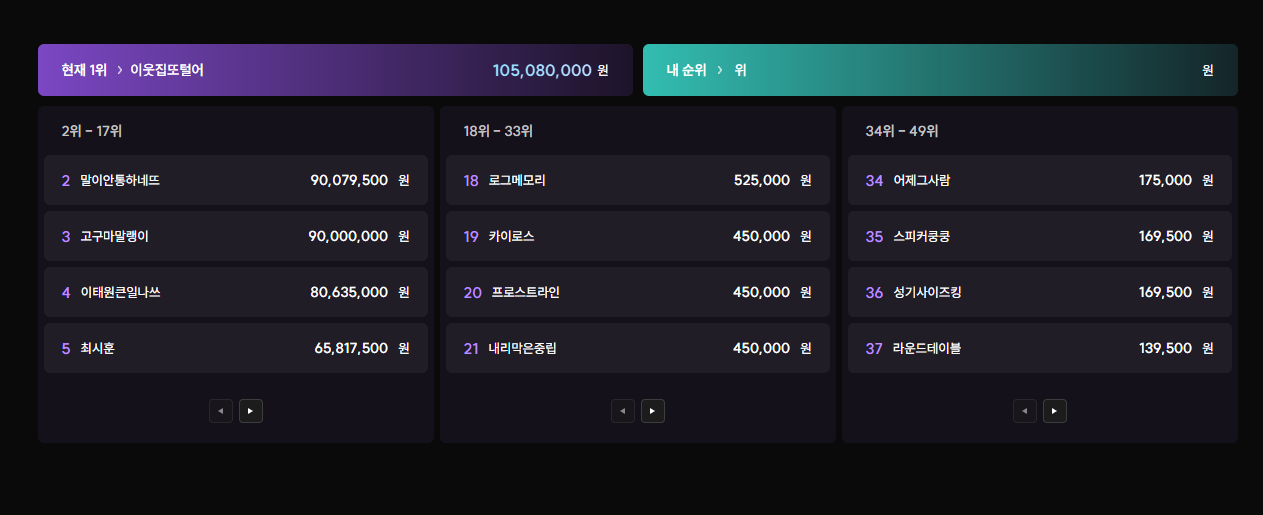Select rank 3 entry 고구마말랭이
The height and width of the screenshot is (515, 1263).
point(236,236)
